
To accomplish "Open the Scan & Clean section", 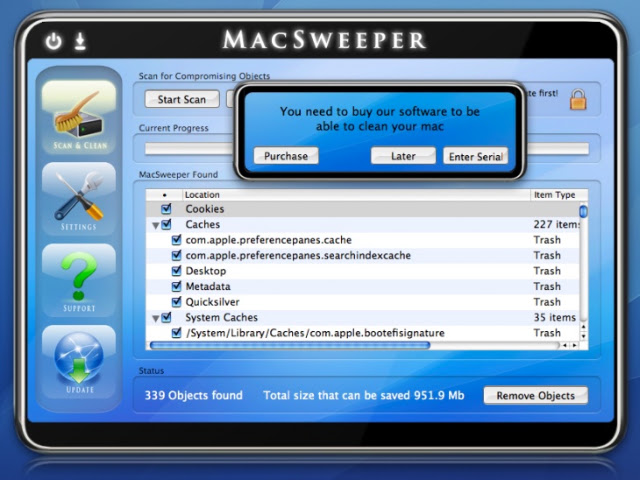I will 79,117.
